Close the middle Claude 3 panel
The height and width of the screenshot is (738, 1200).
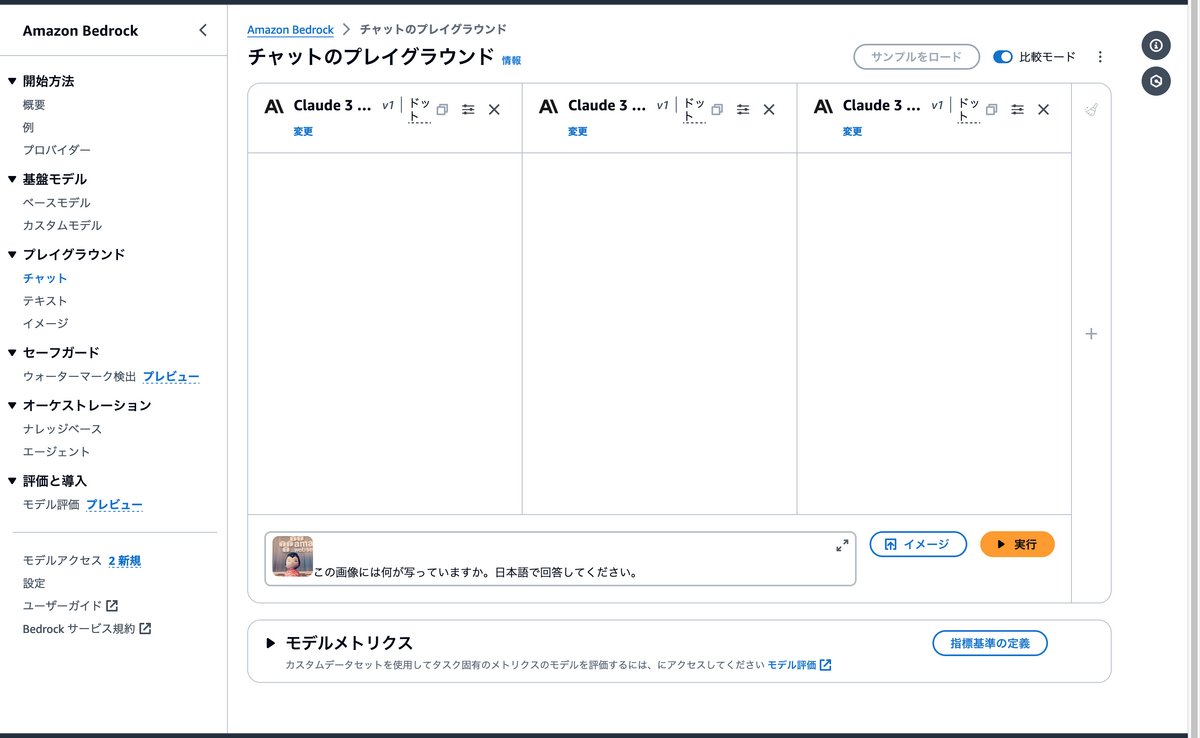[769, 110]
